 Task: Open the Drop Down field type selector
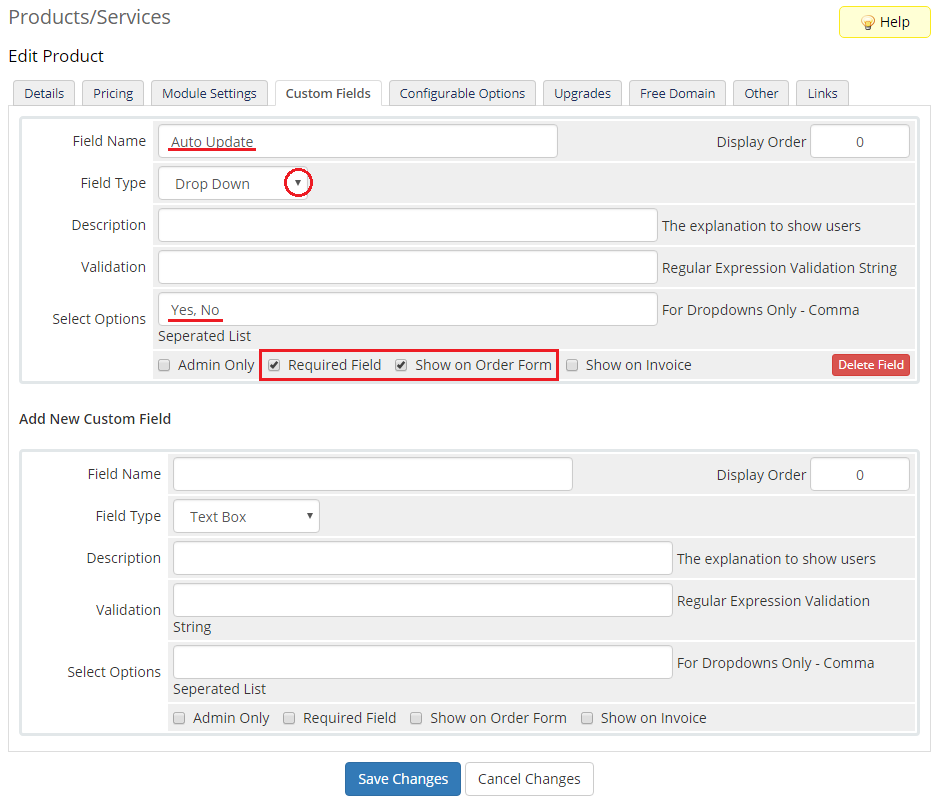point(233,184)
